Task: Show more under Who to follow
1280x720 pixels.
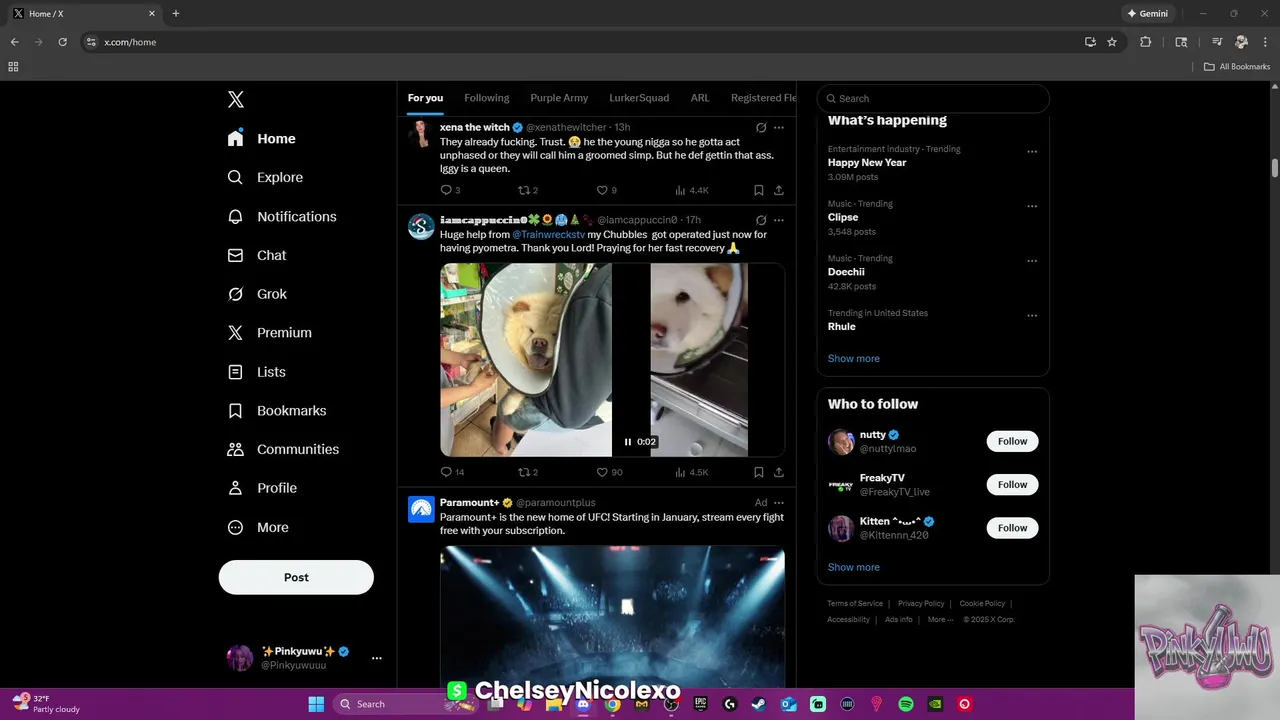Action: pyautogui.click(x=854, y=567)
